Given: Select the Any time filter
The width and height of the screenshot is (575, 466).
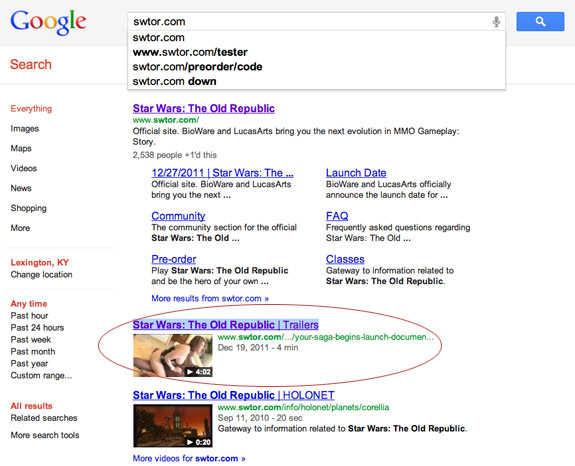Looking at the screenshot, I should click(29, 304).
